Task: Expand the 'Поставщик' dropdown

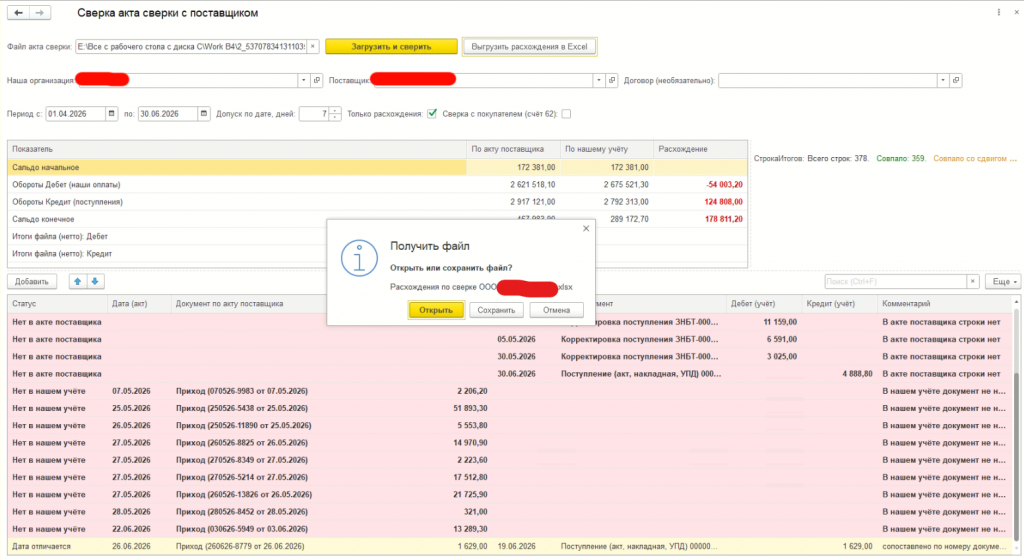Action: tap(599, 80)
